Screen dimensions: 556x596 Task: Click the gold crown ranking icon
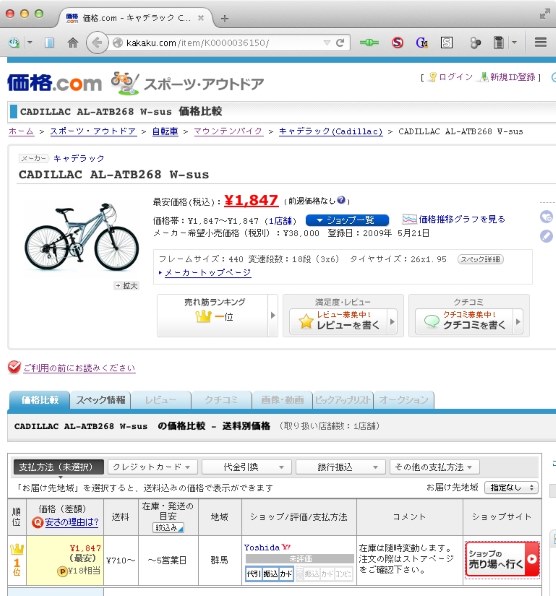click(x=203, y=317)
